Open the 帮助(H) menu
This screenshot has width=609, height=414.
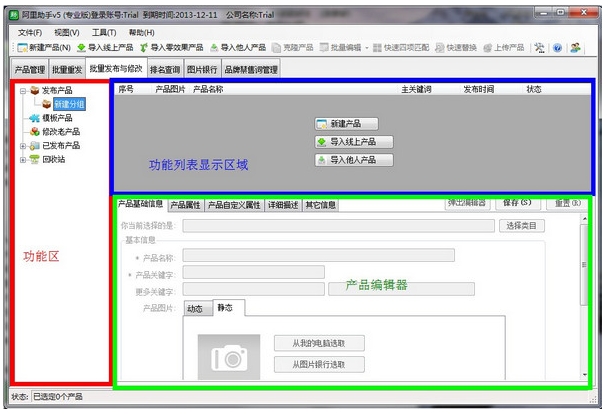[141, 33]
